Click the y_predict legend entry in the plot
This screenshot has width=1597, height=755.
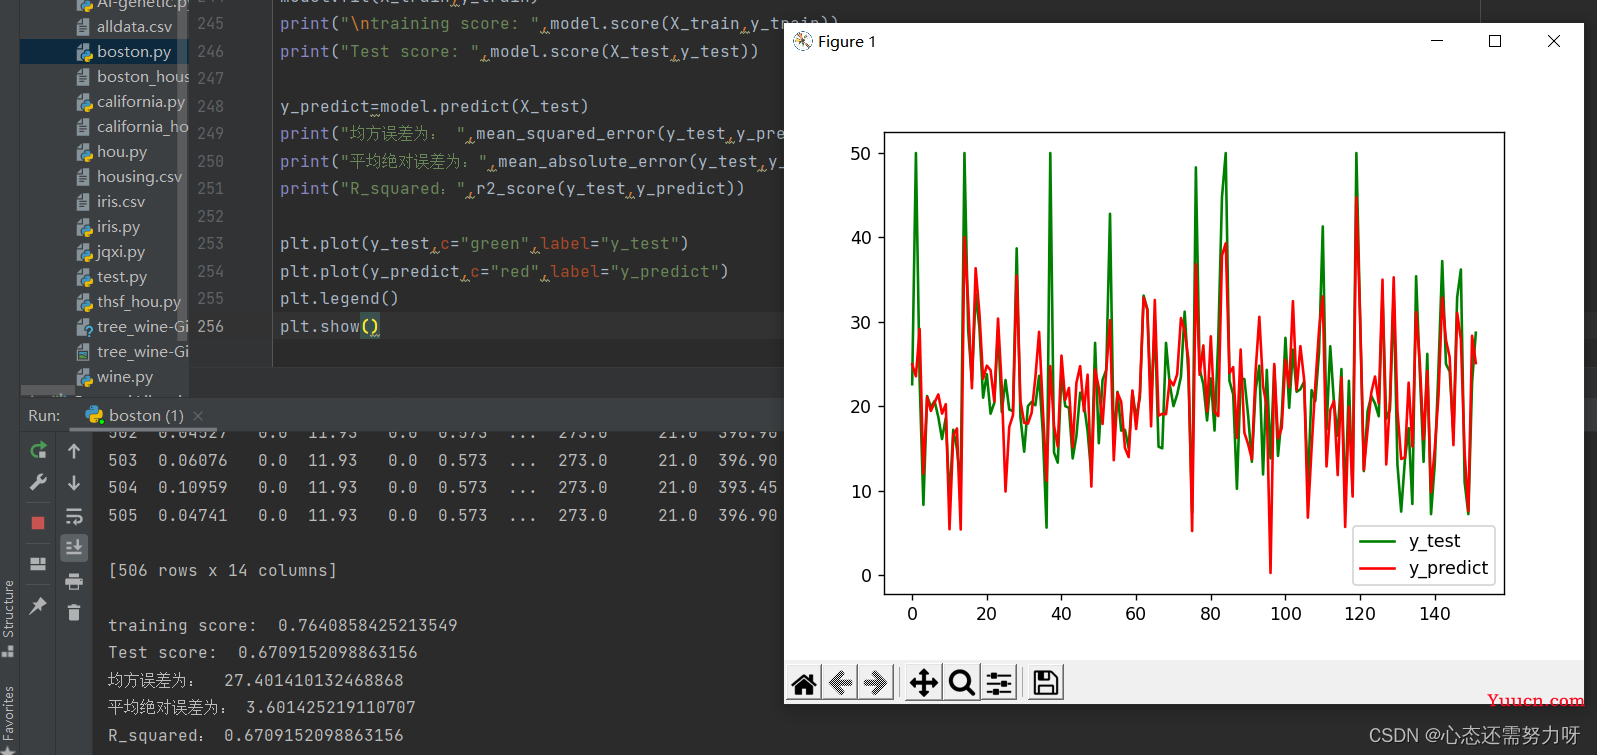[x=1448, y=568]
